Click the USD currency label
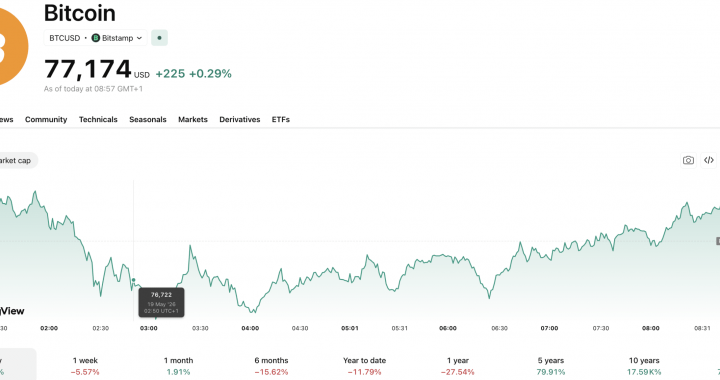The height and width of the screenshot is (380, 720). (x=142, y=75)
